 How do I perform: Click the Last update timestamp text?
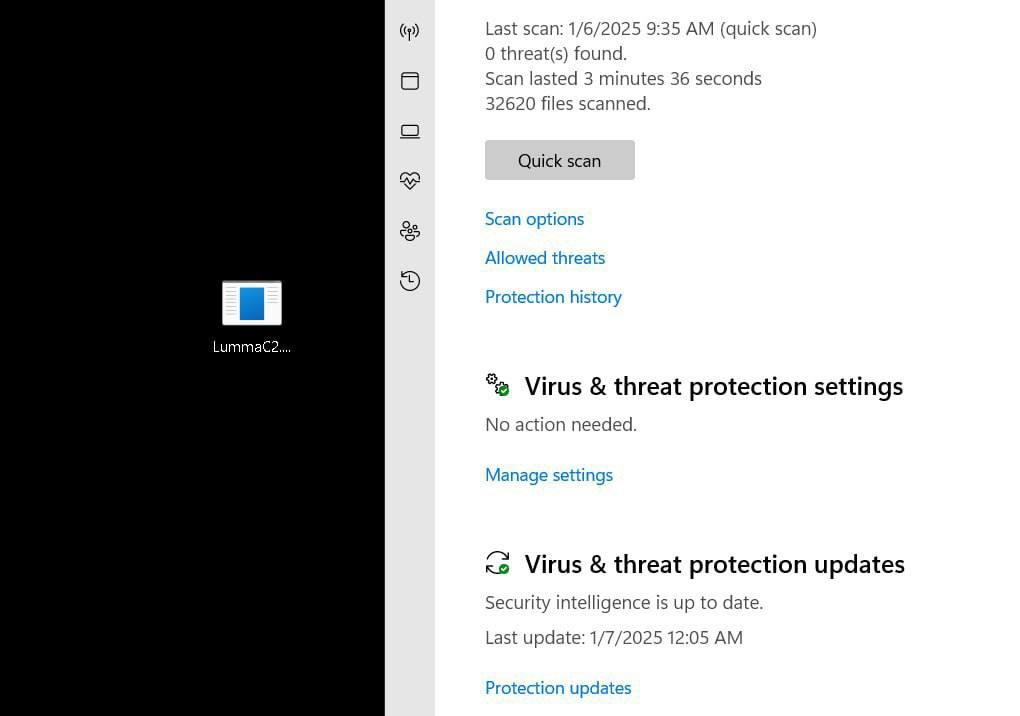(613, 638)
